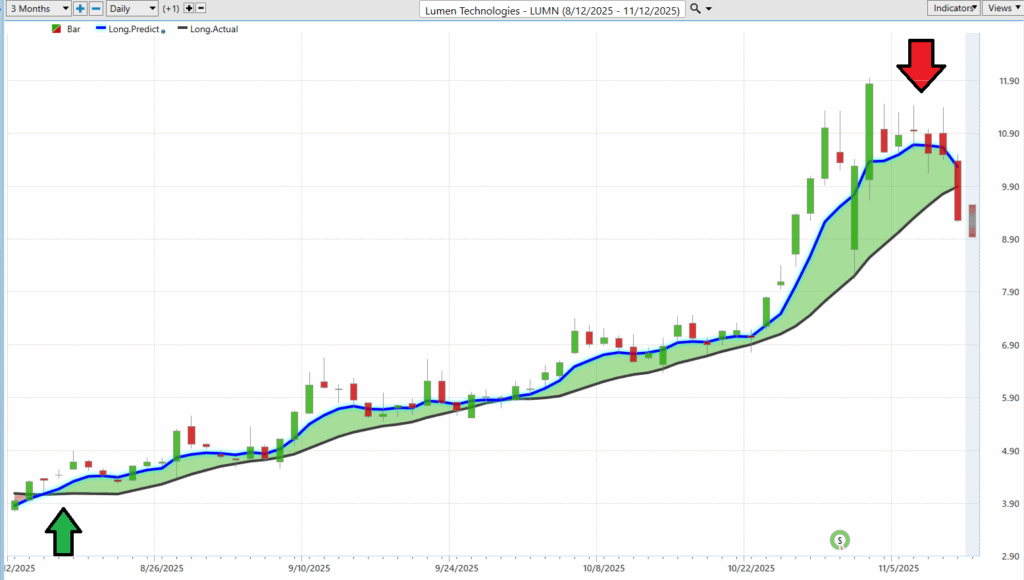Click the red down arrow sell signal

click(920, 67)
